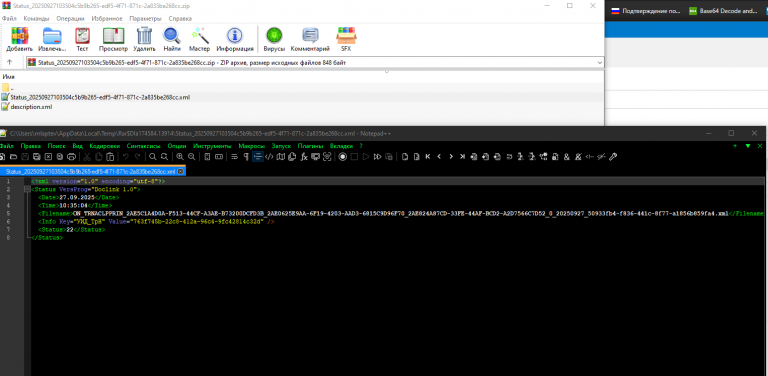Screen dimensions: 768x376
Task: Open Notepad++ Поиск menu
Action: click(56, 146)
